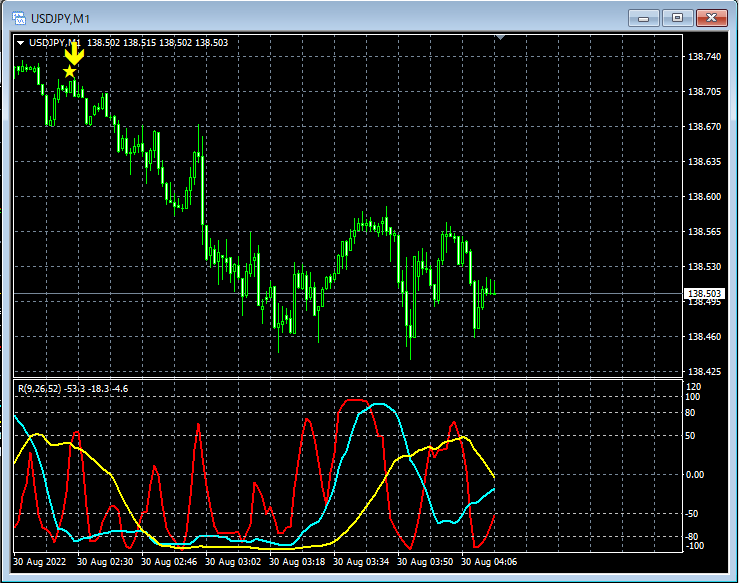
Task: Maximize the USDJPY,M1 chart window
Action: tap(677, 18)
